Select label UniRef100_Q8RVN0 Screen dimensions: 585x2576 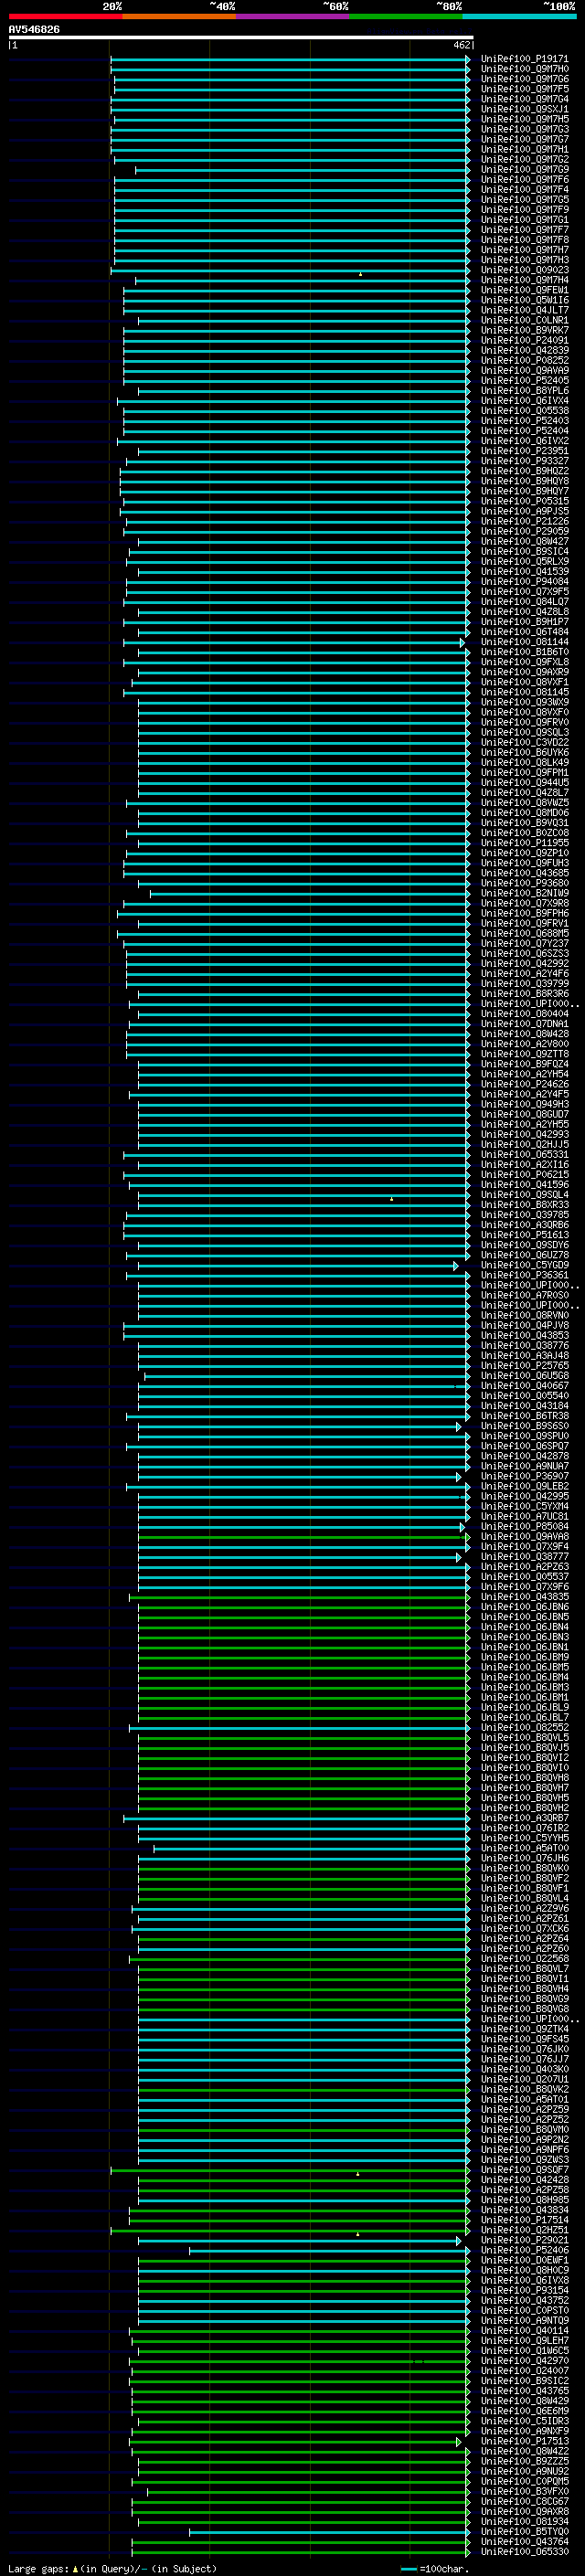click(x=524, y=1315)
